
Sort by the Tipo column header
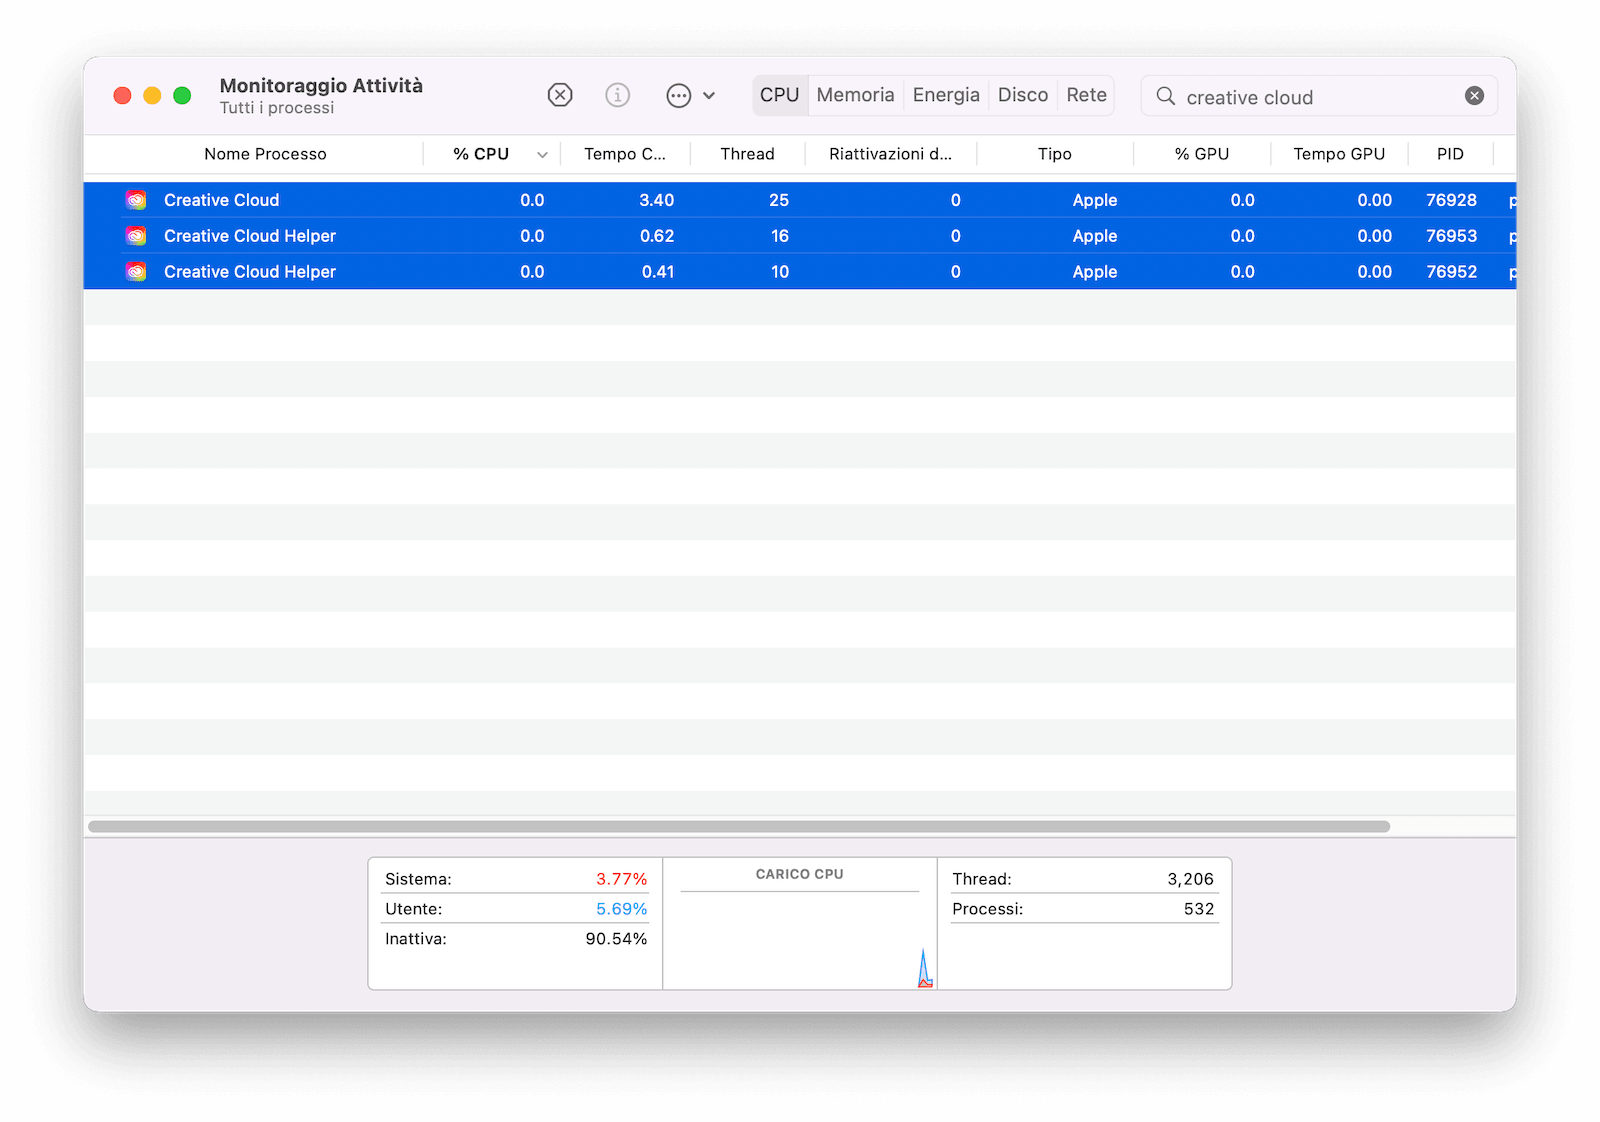(x=1054, y=154)
